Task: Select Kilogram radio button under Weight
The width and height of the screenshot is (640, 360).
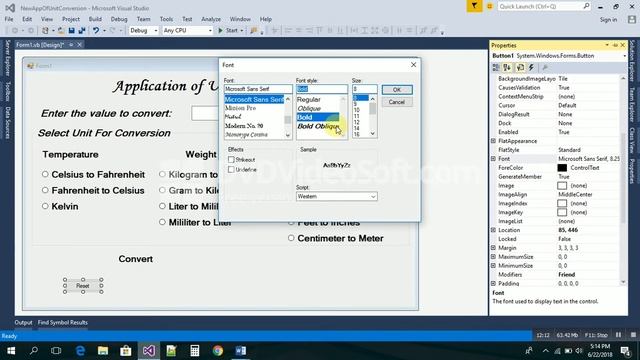Action: click(x=162, y=174)
